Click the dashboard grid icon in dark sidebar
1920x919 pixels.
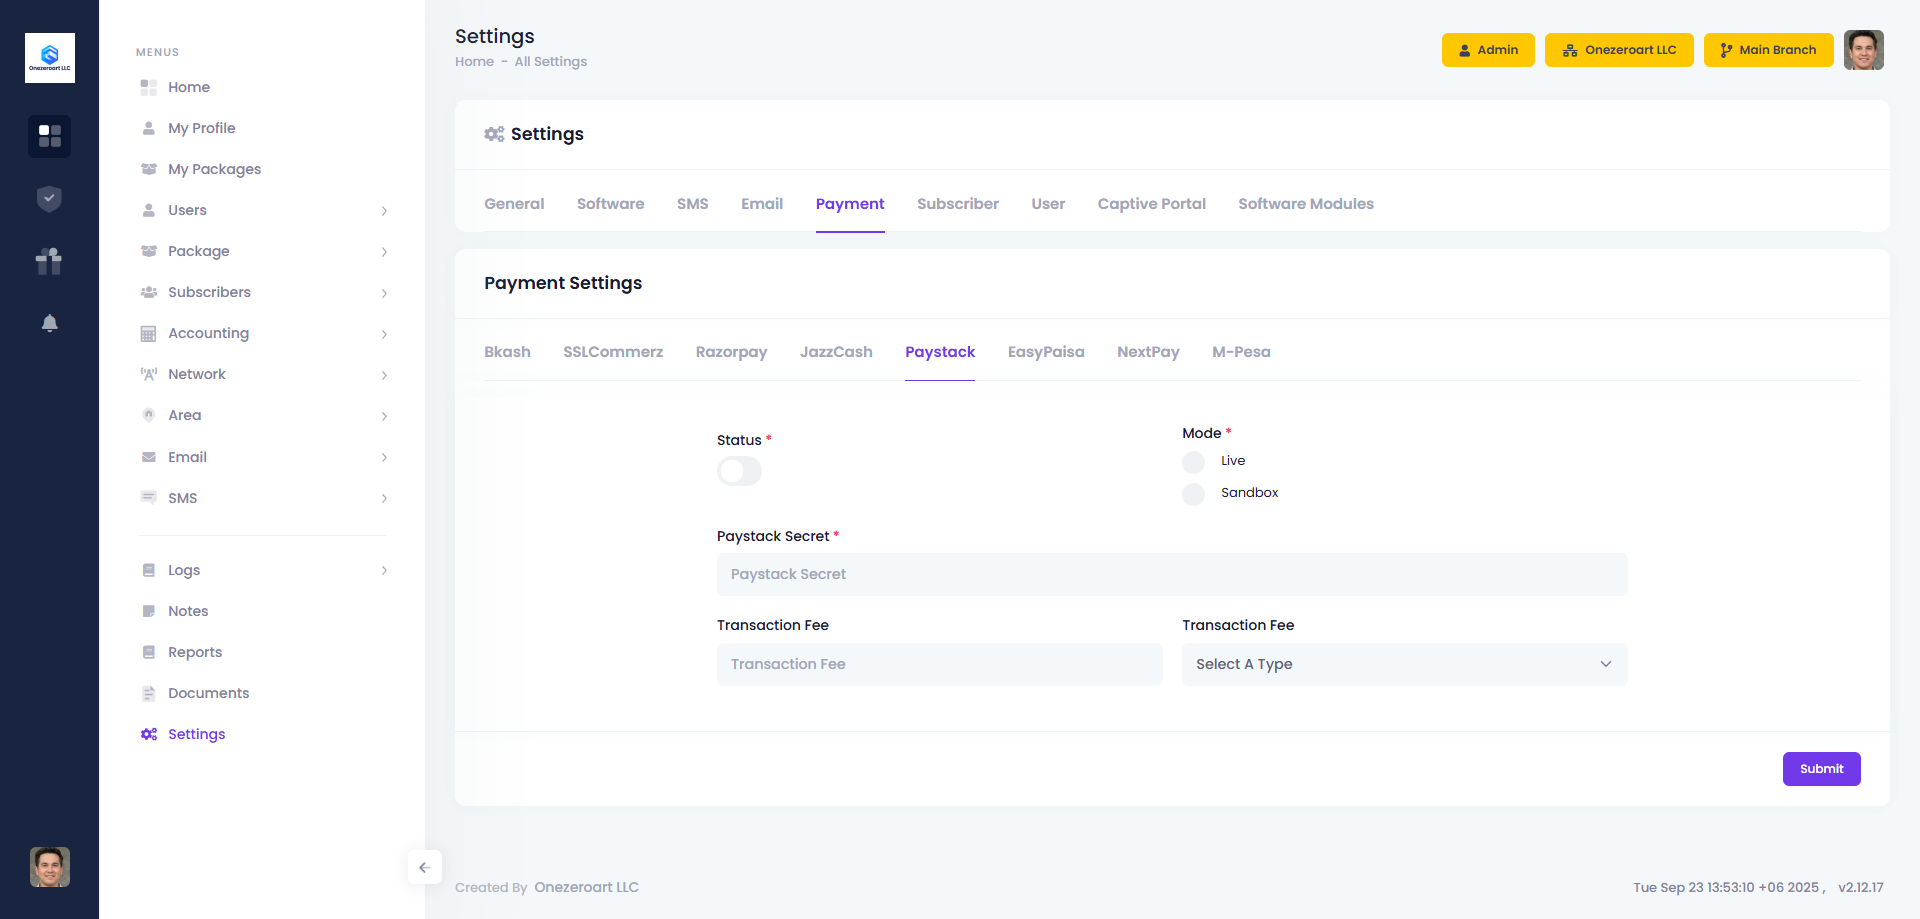(x=49, y=136)
